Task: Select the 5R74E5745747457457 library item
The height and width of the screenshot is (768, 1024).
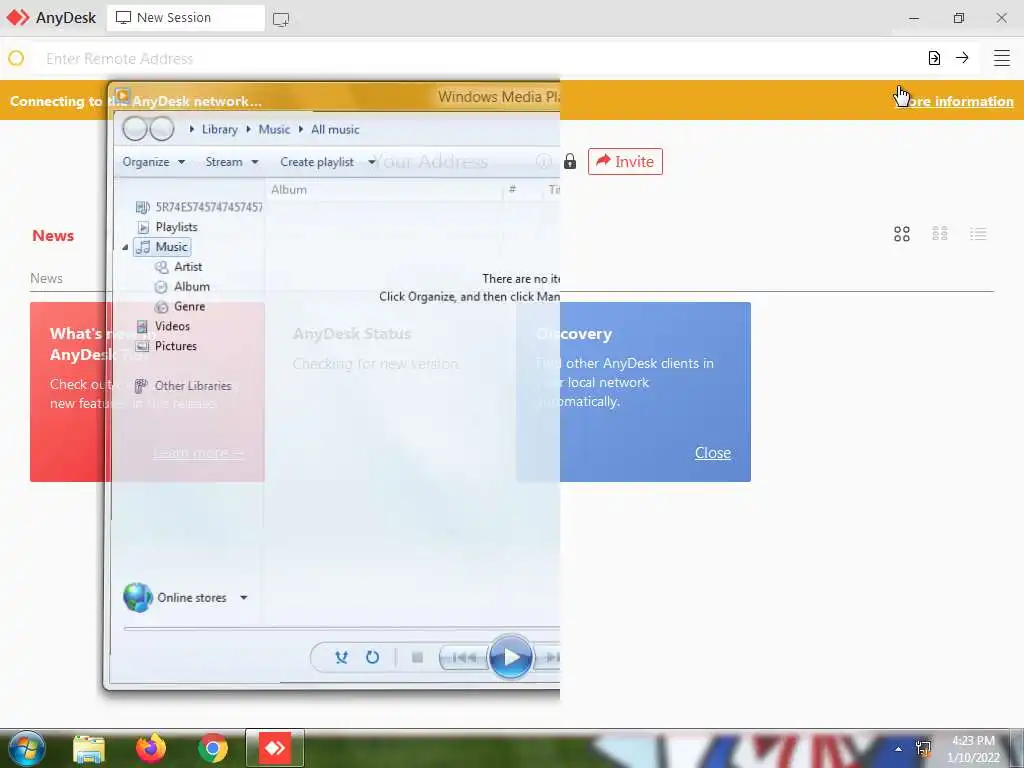Action: (x=199, y=207)
